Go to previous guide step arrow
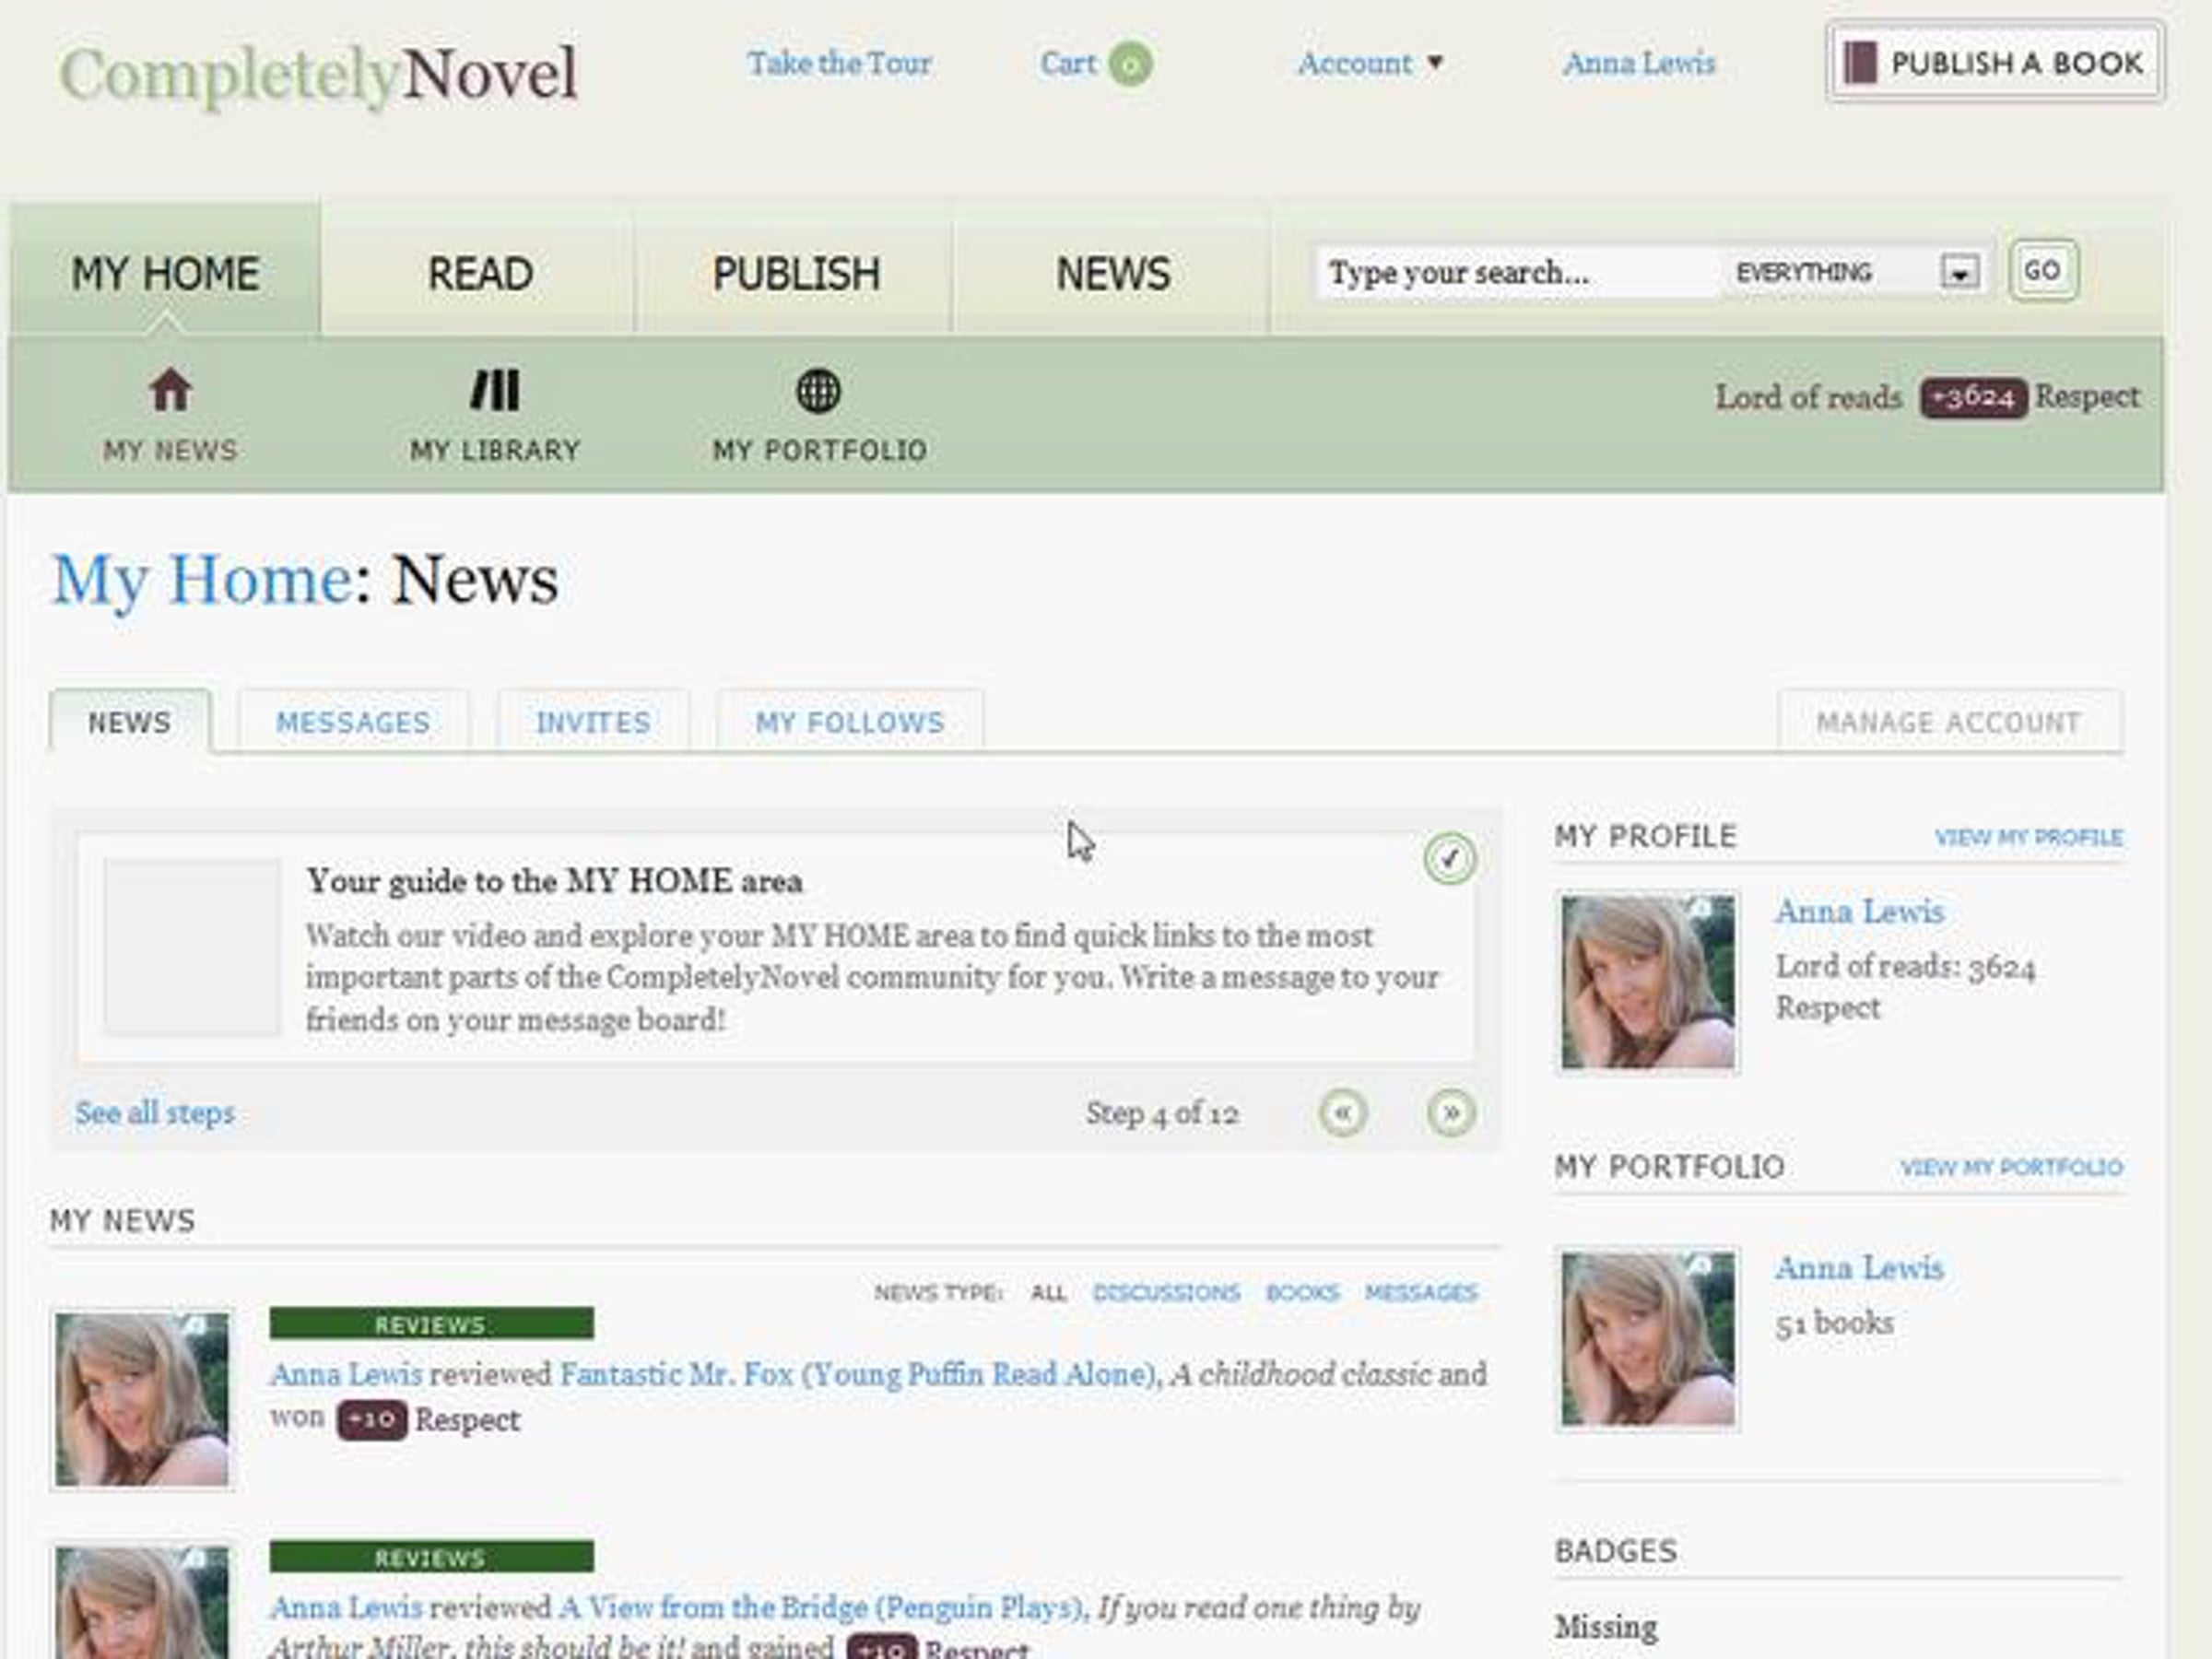The height and width of the screenshot is (1659, 2212). pos(1343,1113)
